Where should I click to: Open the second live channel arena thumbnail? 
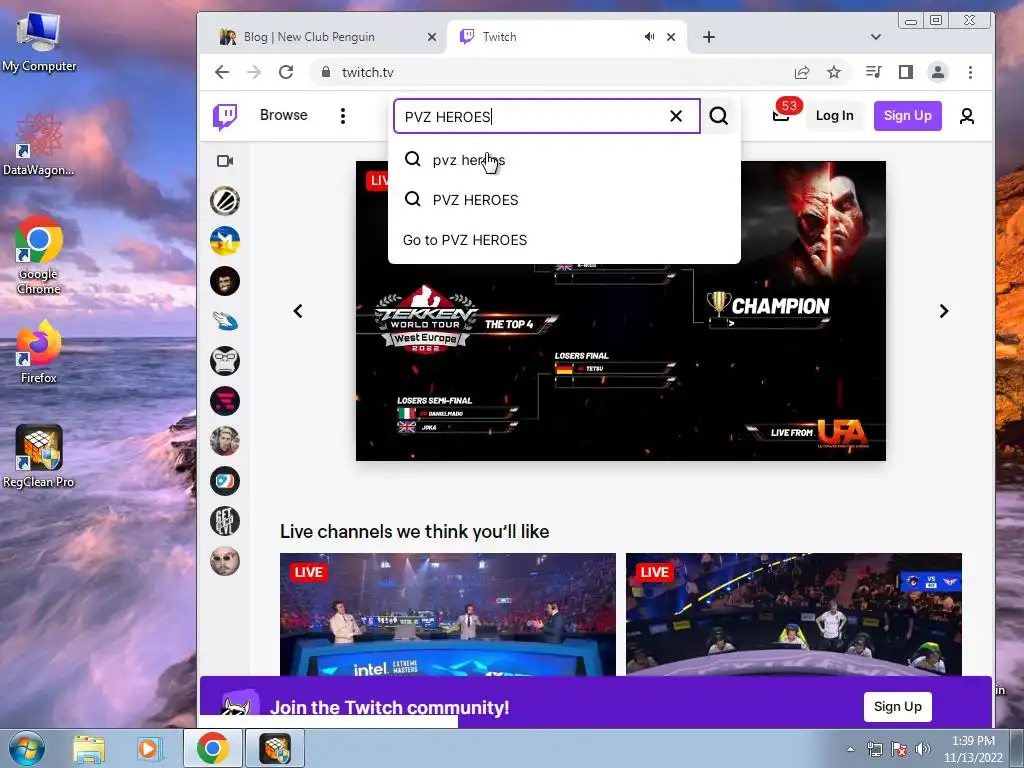(x=793, y=614)
